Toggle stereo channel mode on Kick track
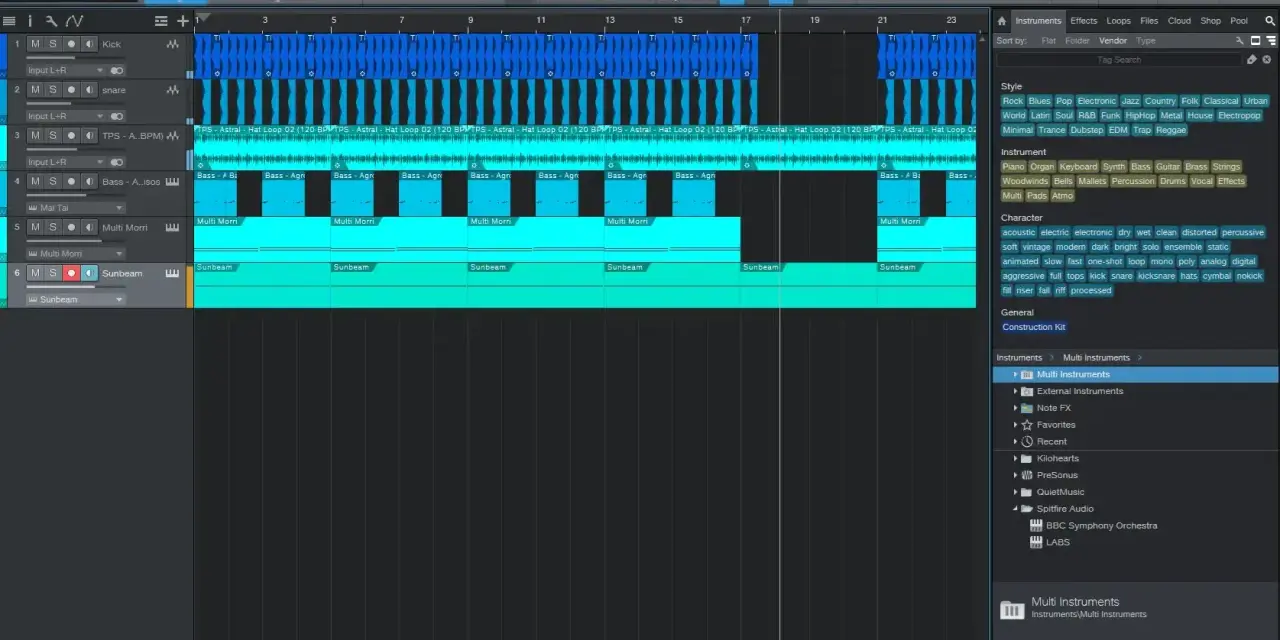Image resolution: width=1280 pixels, height=640 pixels. (x=117, y=70)
